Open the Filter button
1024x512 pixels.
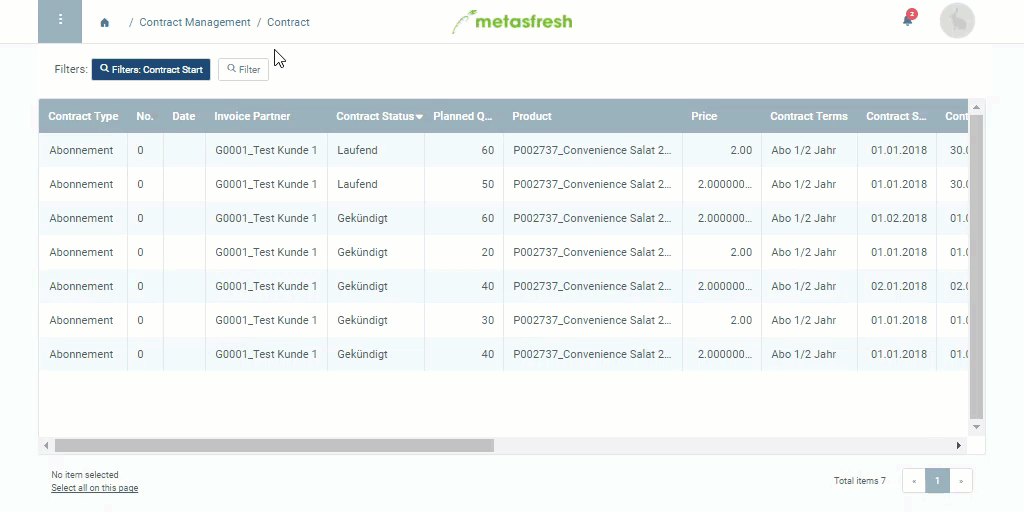click(243, 69)
